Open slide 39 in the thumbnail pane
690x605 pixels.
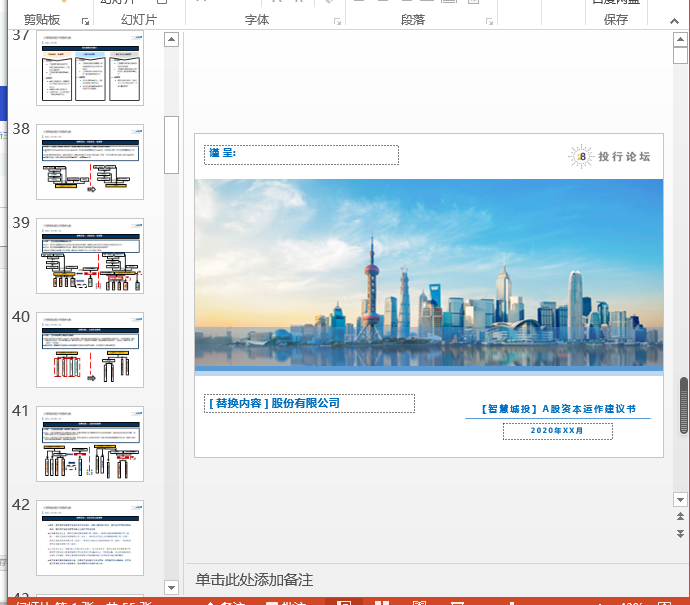pyautogui.click(x=90, y=256)
